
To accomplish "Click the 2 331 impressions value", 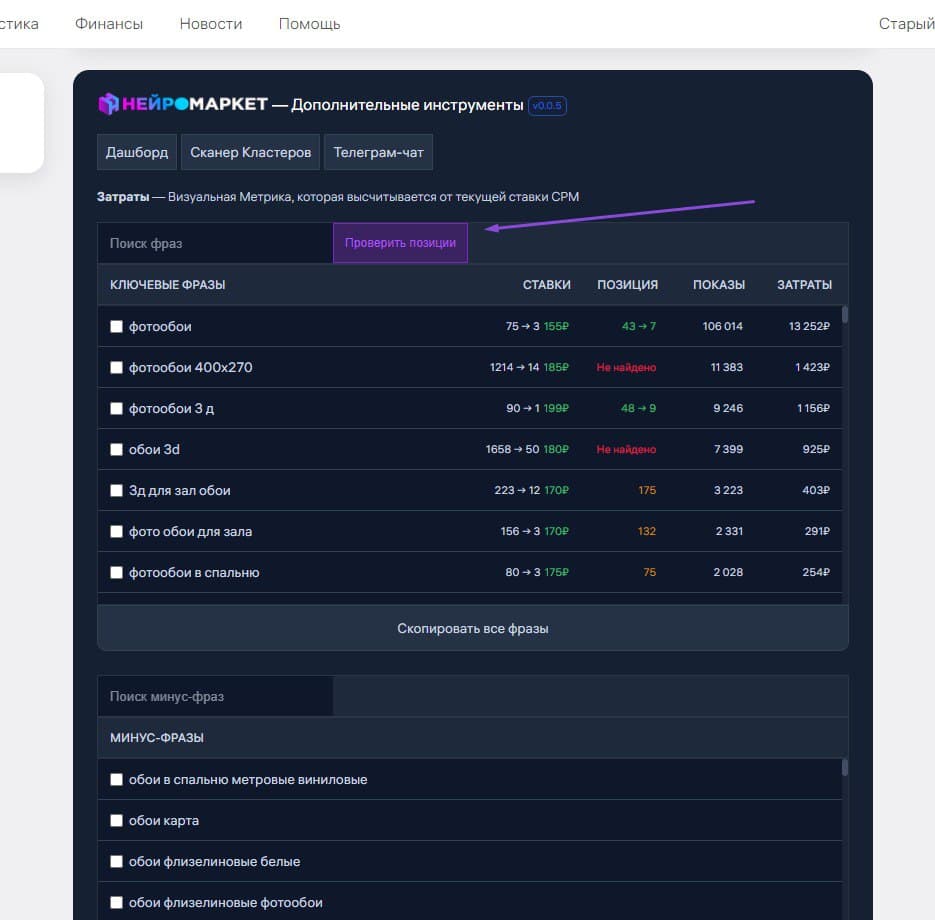I will point(729,531).
